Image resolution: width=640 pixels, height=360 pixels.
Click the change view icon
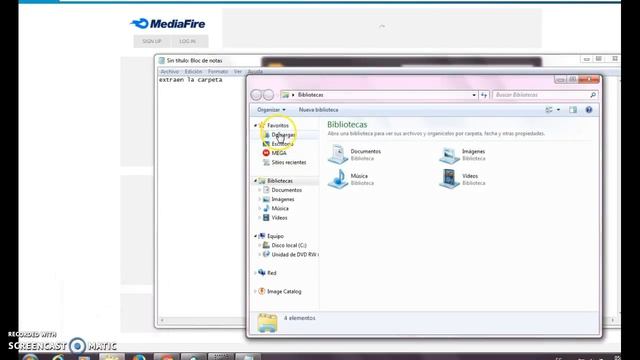coord(549,110)
